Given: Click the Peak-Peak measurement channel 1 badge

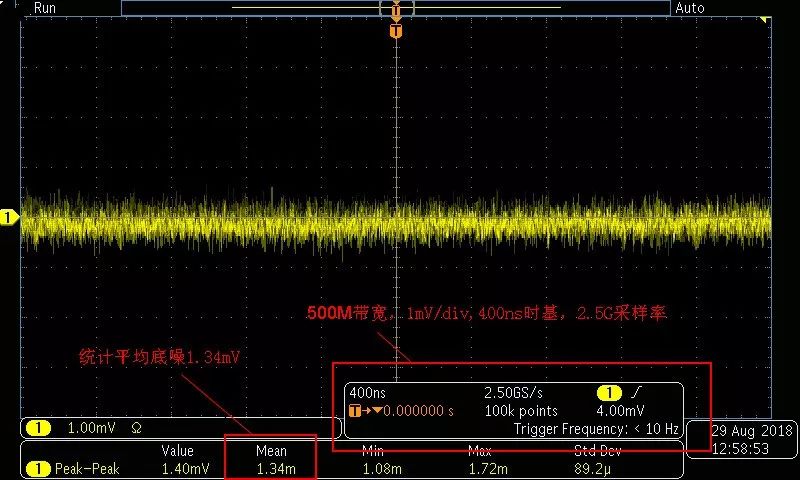Looking at the screenshot, I should click(x=38, y=468).
